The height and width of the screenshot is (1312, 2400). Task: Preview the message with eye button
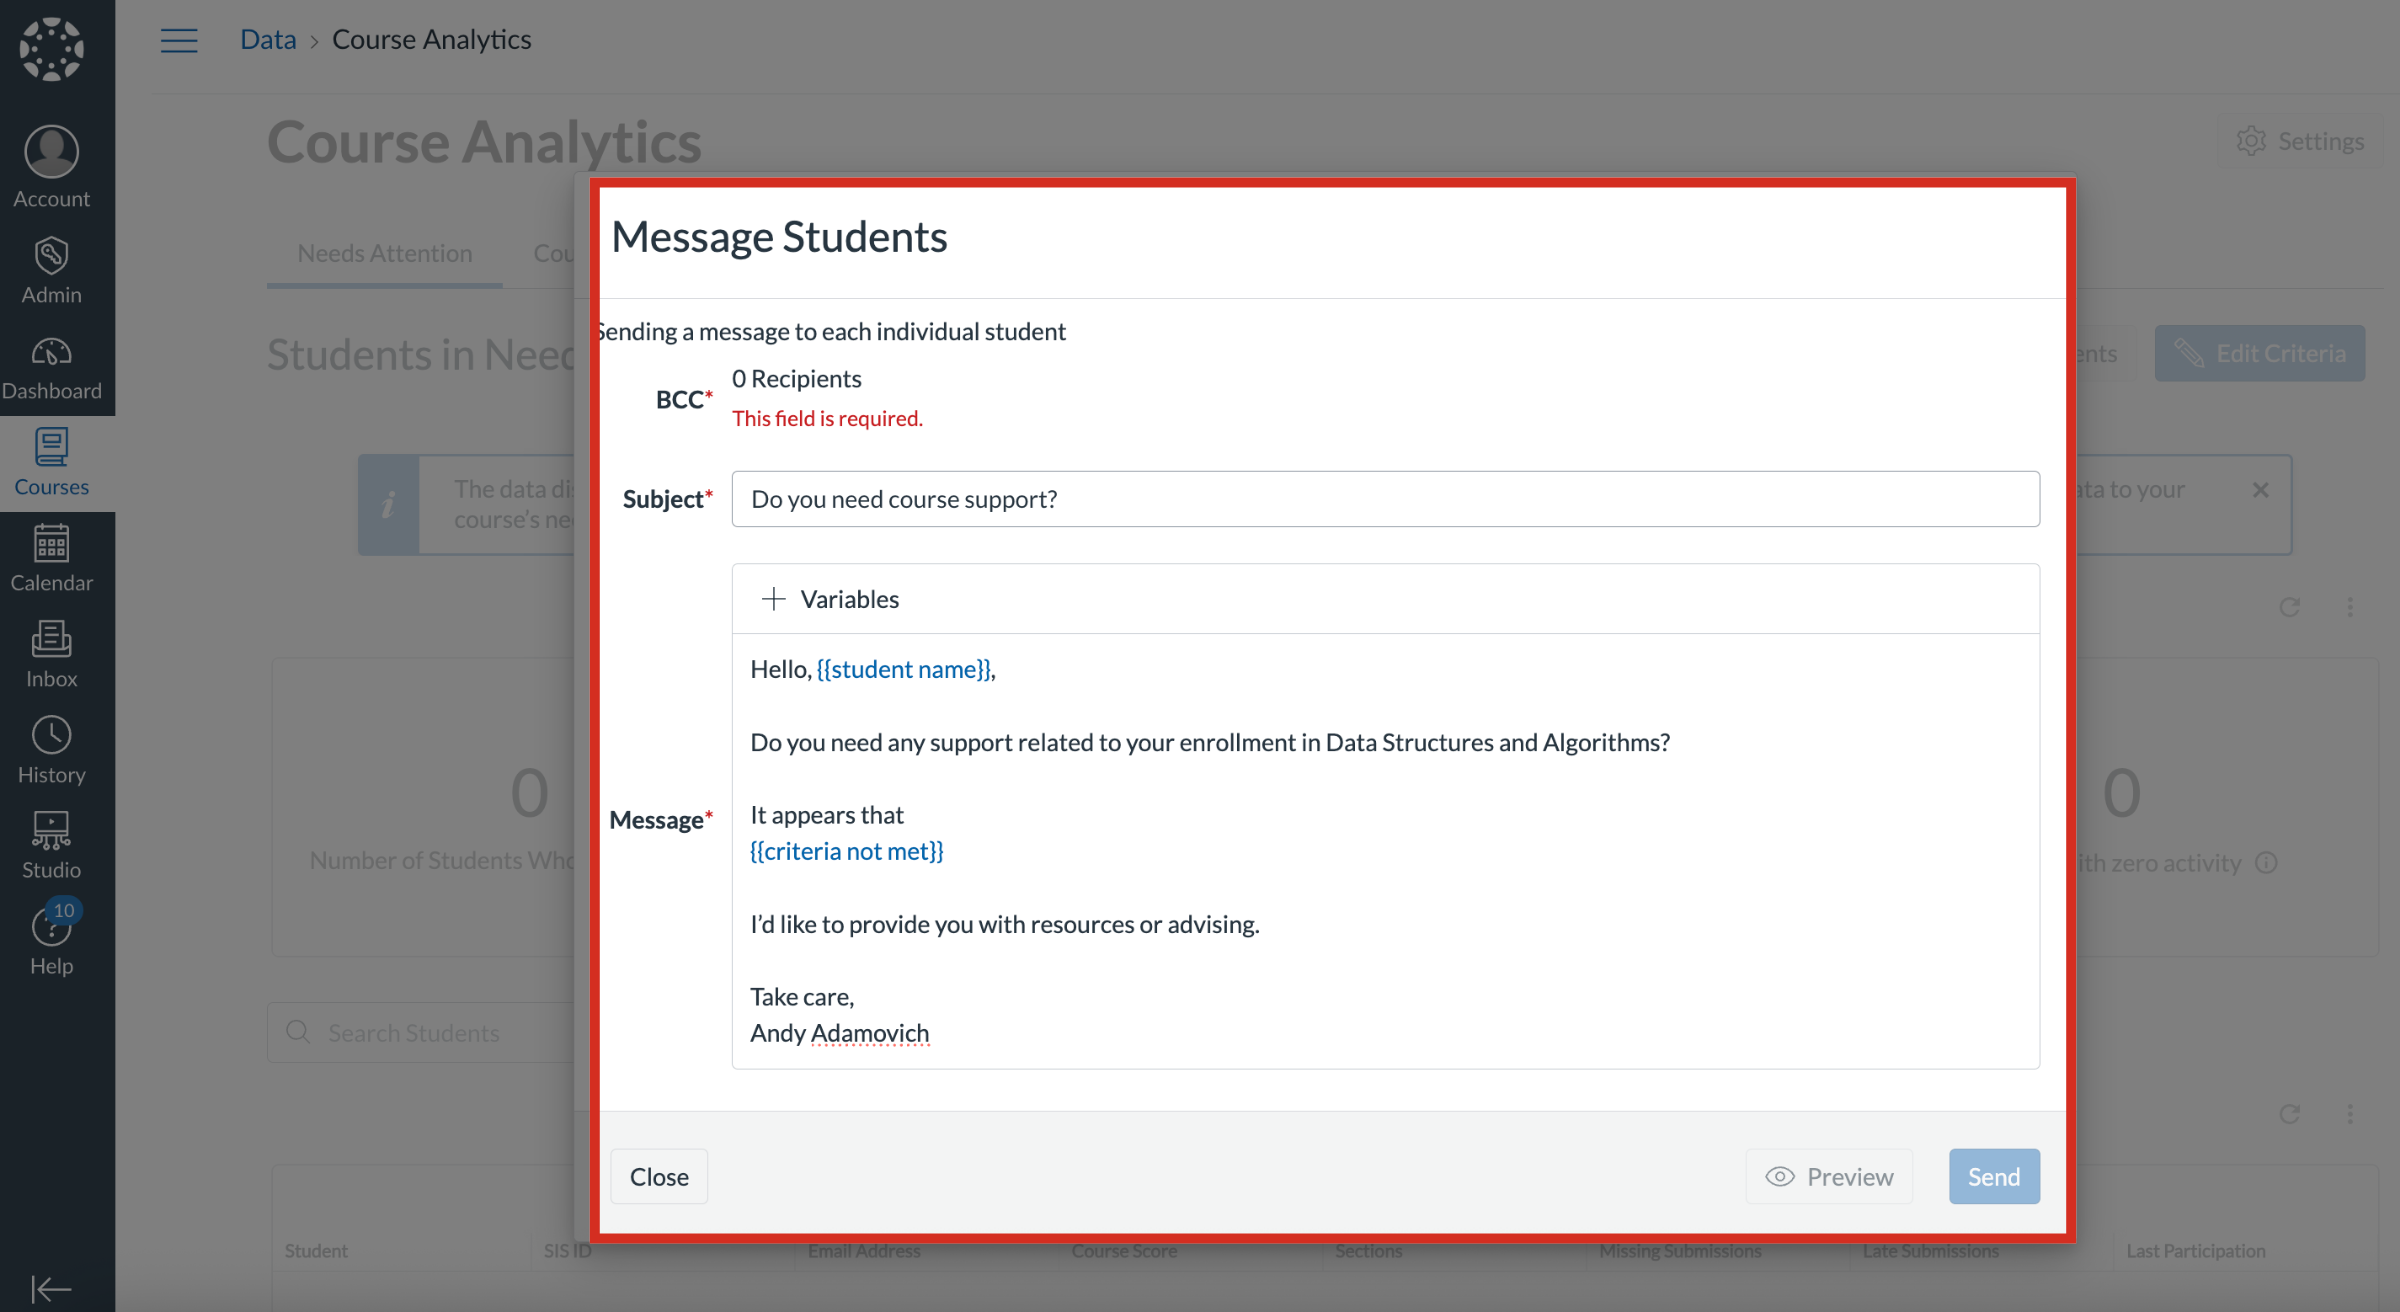[1829, 1176]
